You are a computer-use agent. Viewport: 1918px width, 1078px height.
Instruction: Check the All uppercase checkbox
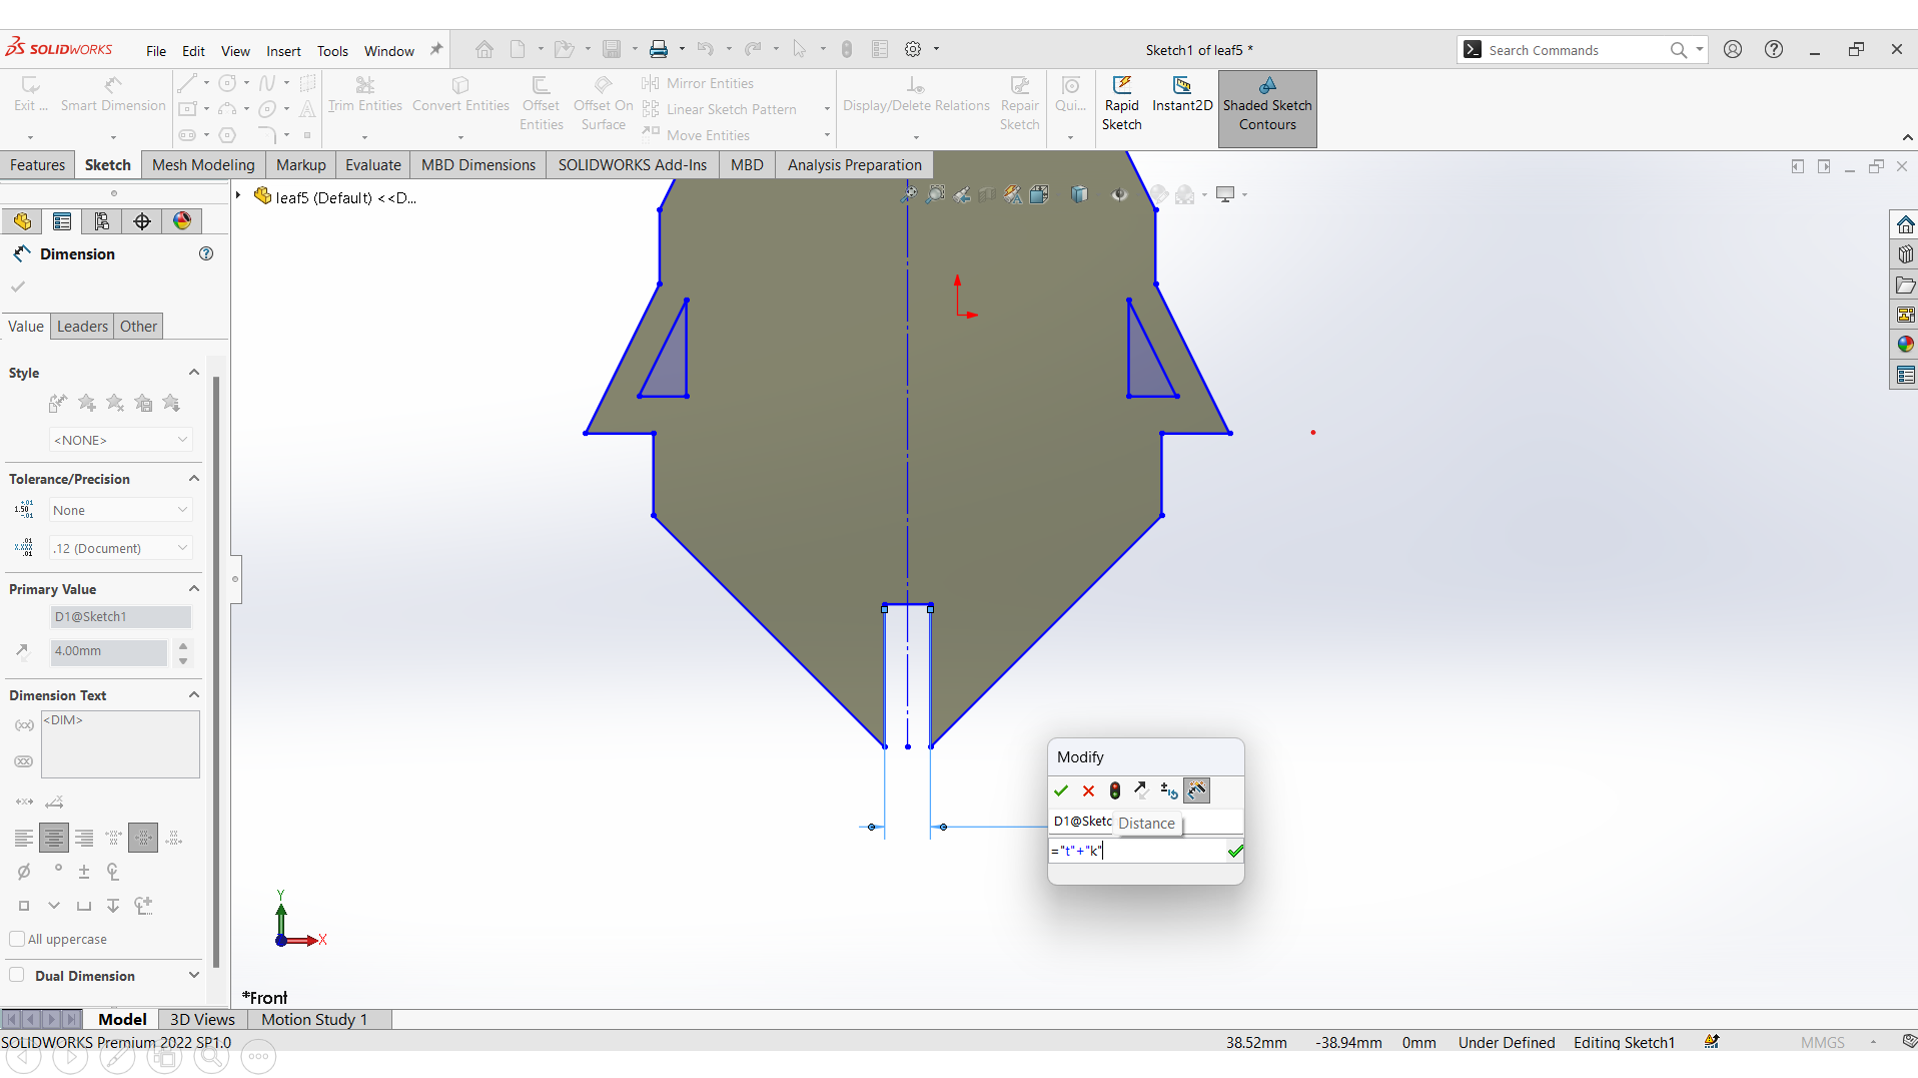(17, 939)
